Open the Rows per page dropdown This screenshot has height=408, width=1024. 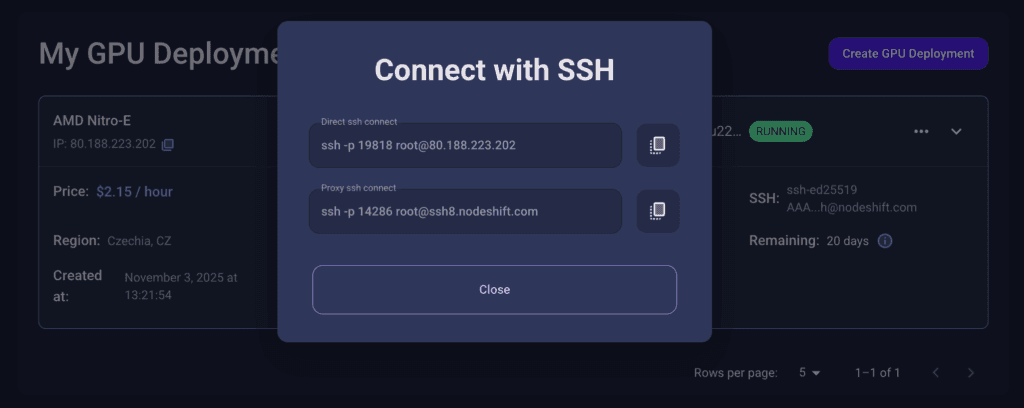(x=809, y=373)
